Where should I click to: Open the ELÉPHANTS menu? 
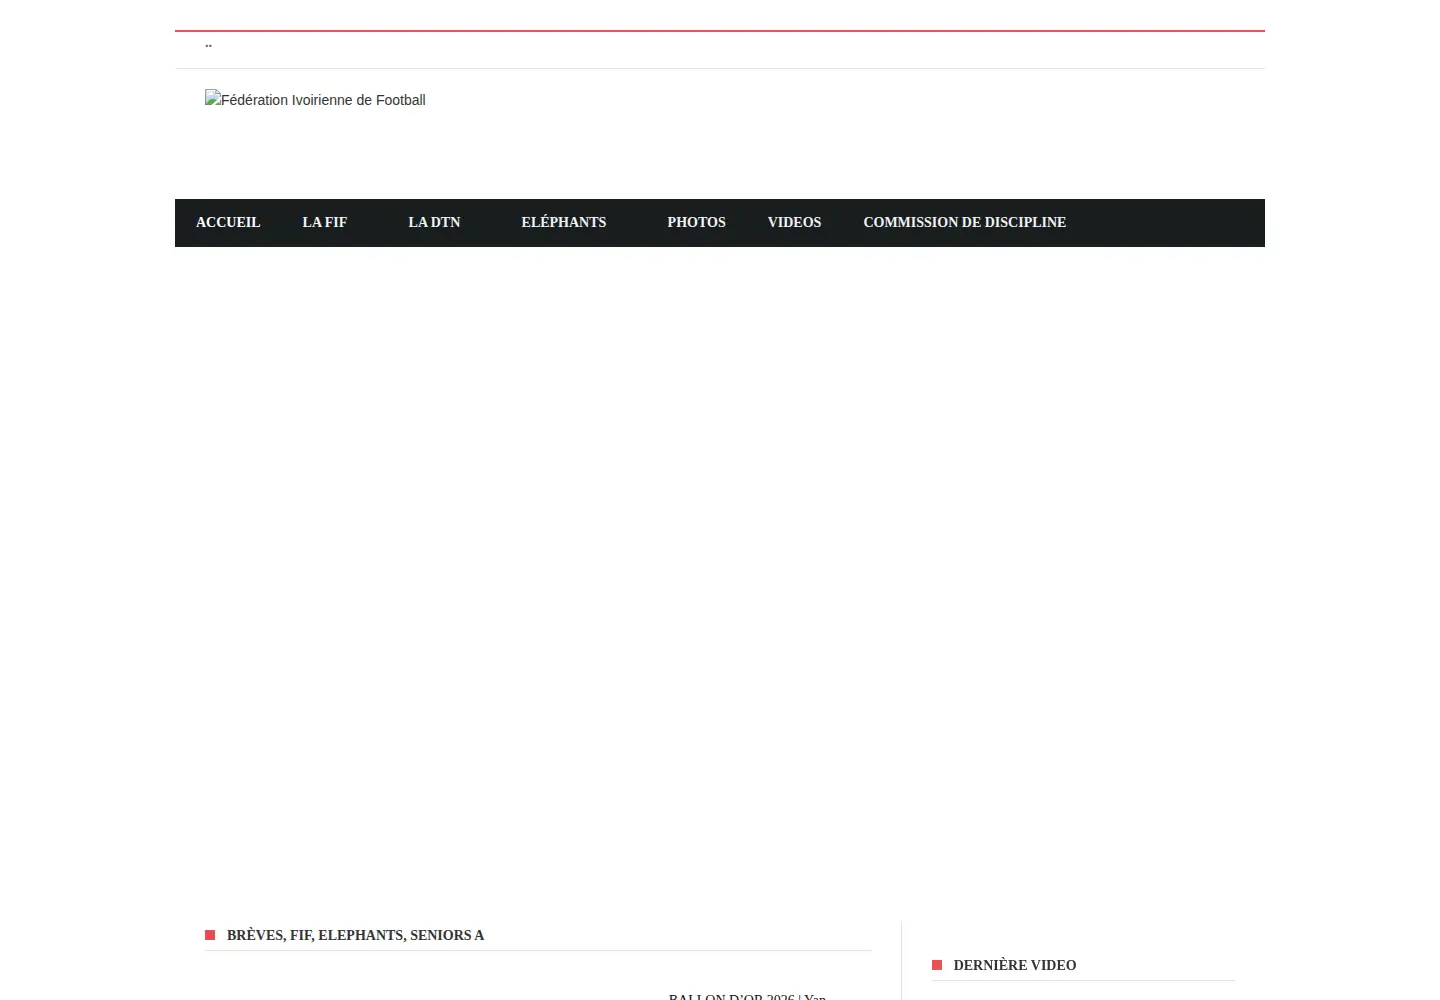(x=564, y=222)
